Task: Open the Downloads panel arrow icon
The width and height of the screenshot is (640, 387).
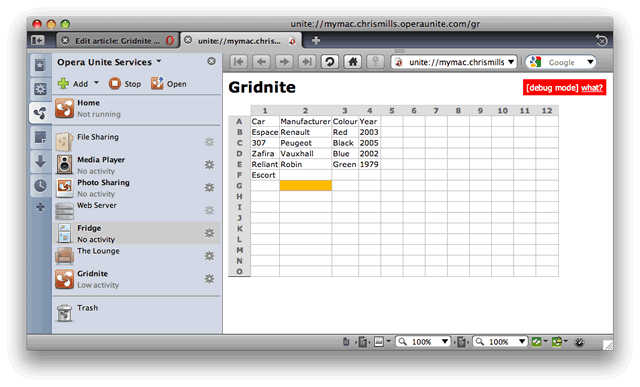Action: [x=40, y=161]
